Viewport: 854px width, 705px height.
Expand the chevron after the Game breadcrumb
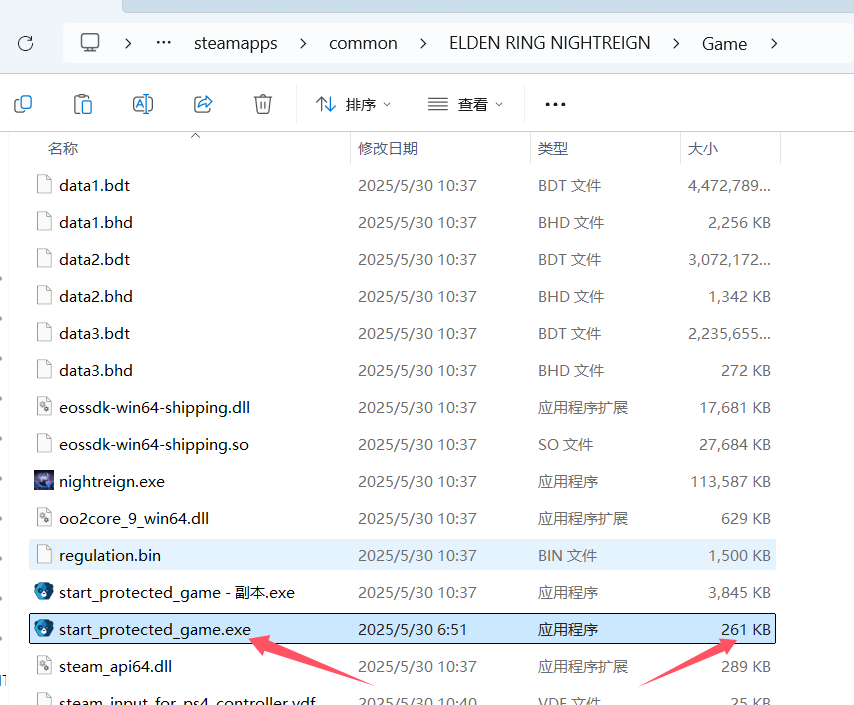[773, 43]
